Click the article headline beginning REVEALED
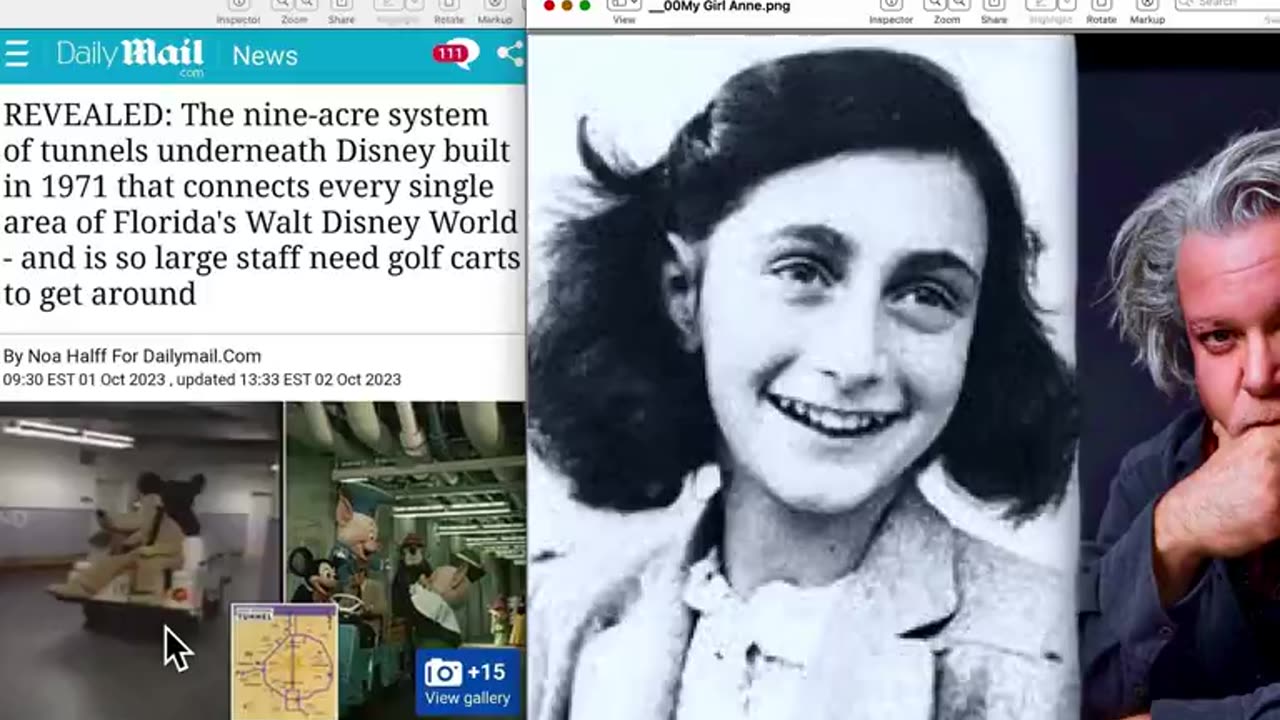 click(261, 204)
